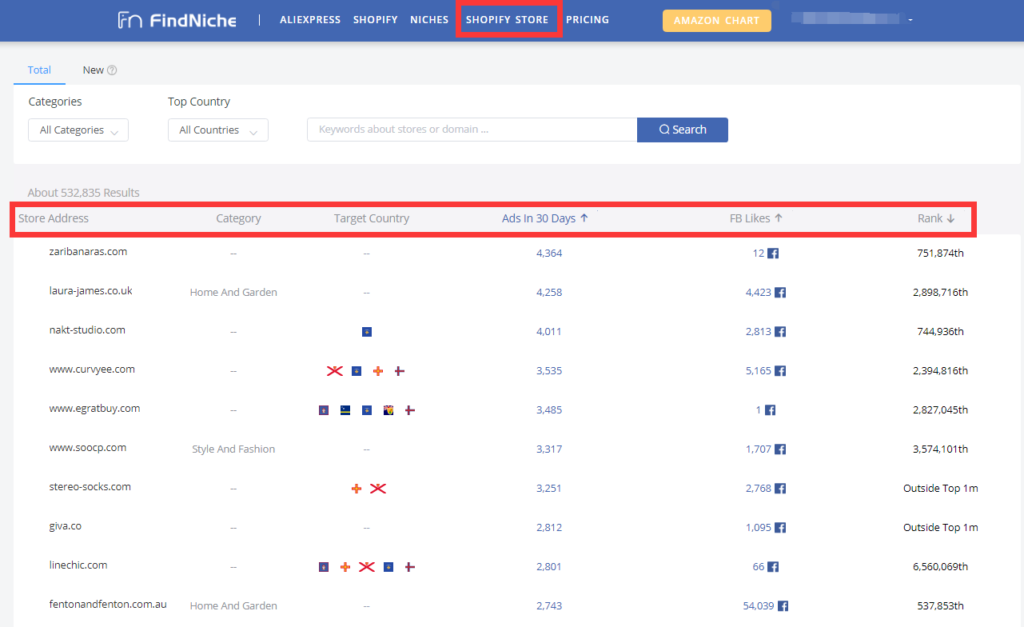This screenshot has width=1024, height=627.
Task: Click first flag in www.egratbuy.com row
Action: (x=324, y=410)
